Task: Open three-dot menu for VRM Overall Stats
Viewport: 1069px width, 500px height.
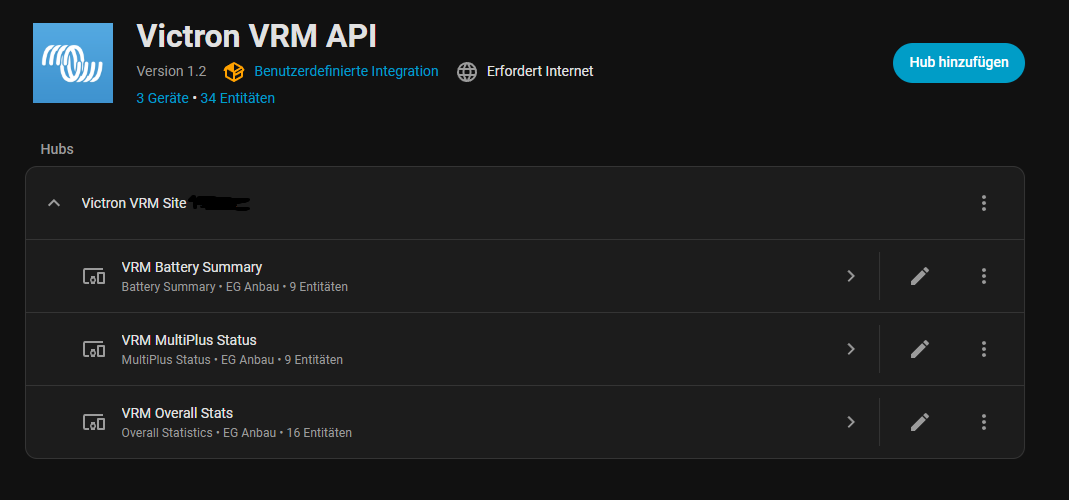Action: point(984,422)
